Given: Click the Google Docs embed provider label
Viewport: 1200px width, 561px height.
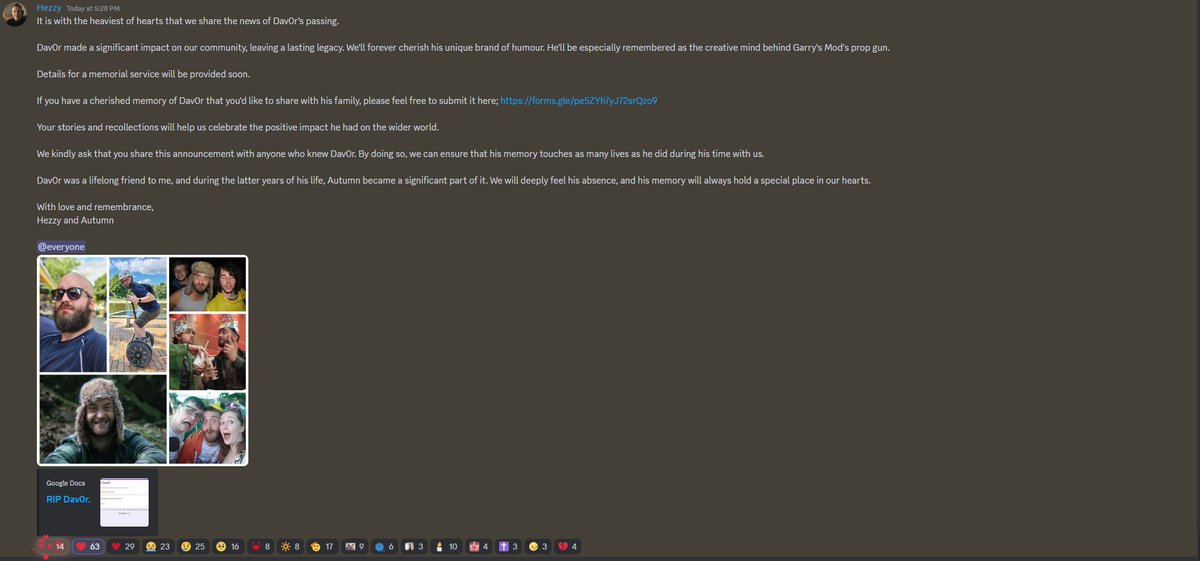Looking at the screenshot, I should 65,483.
